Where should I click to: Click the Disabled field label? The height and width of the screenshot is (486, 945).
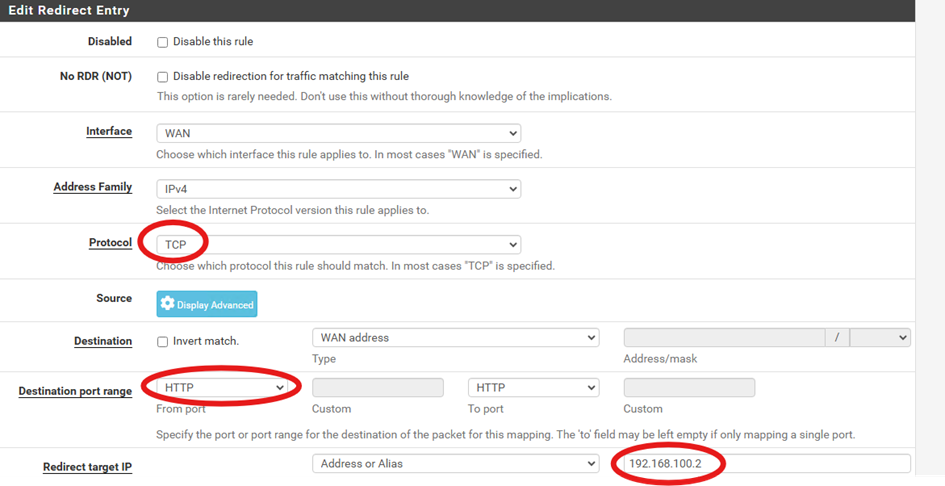point(110,42)
